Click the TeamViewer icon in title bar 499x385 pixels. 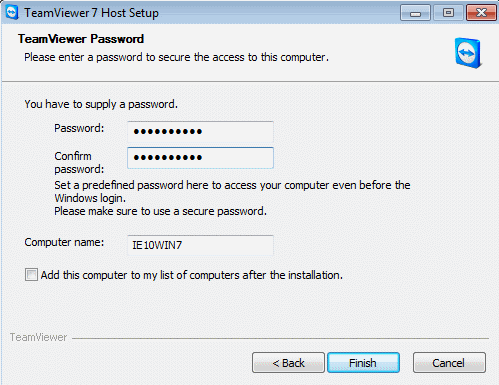pos(12,13)
